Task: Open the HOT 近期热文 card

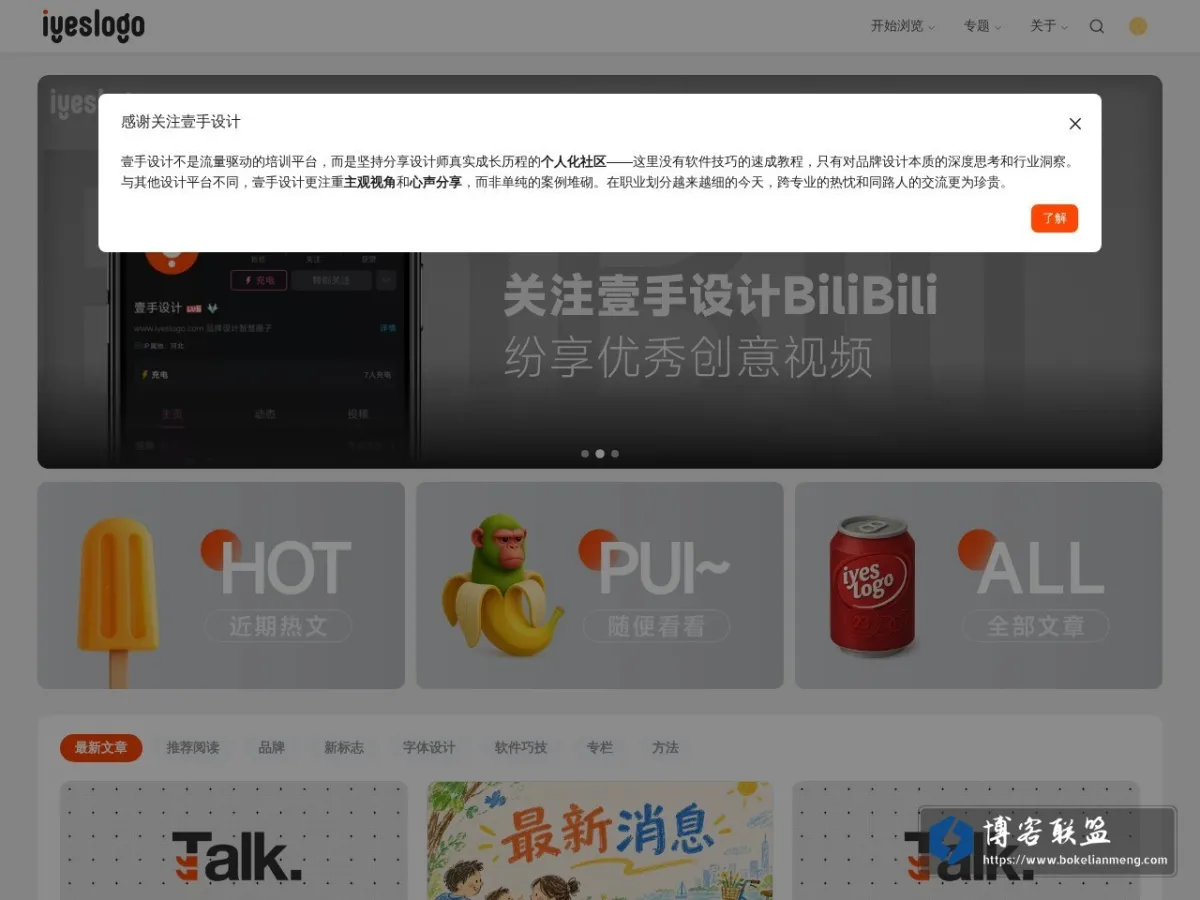Action: click(x=221, y=586)
